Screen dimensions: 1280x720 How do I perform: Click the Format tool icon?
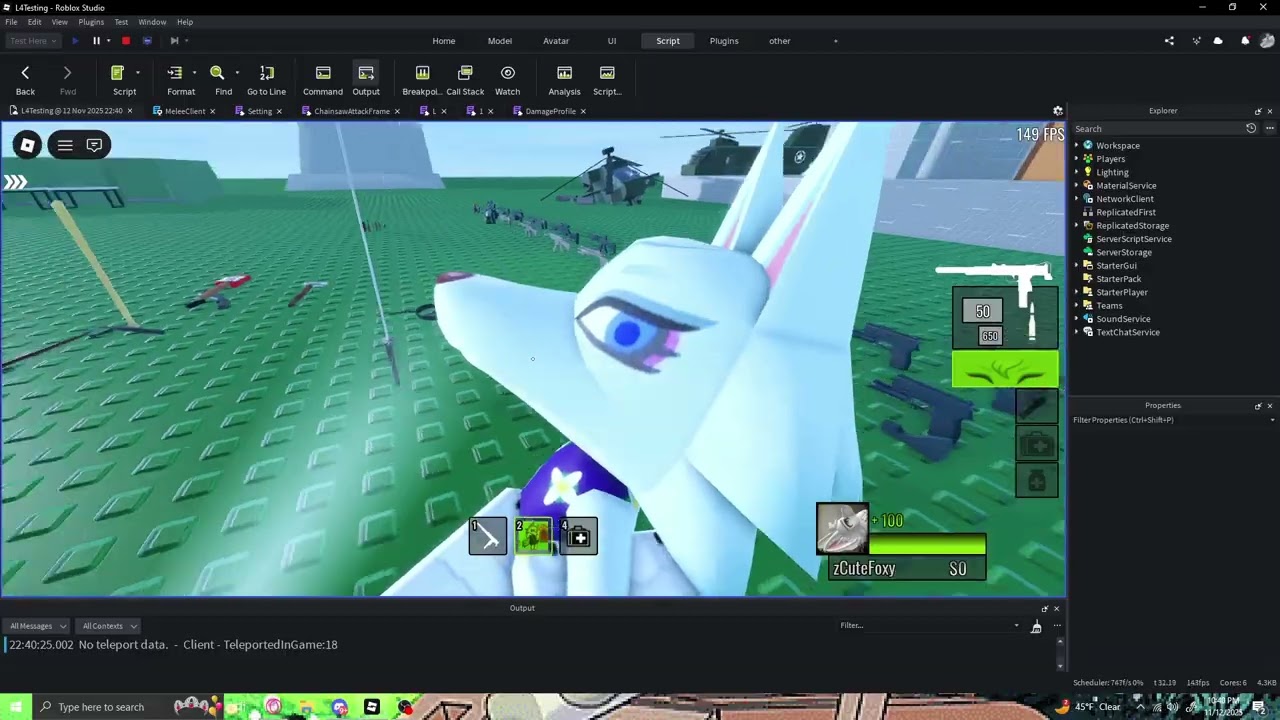point(175,73)
